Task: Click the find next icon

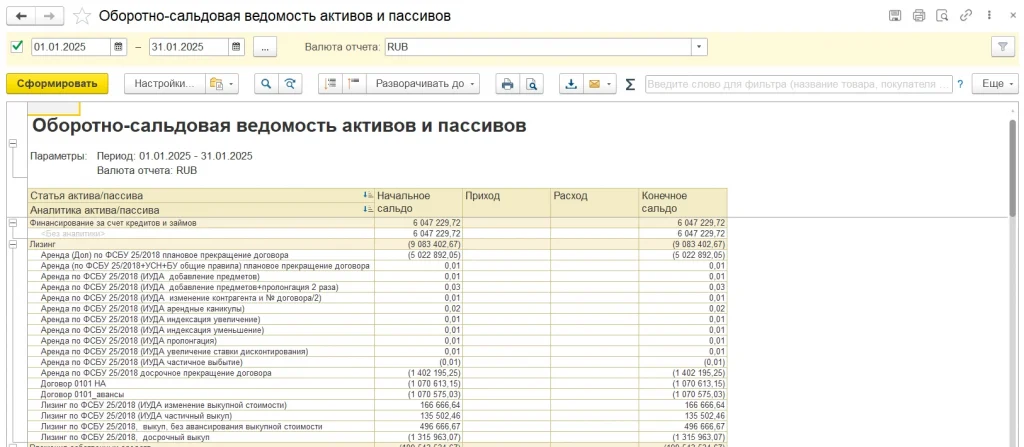Action: point(291,84)
